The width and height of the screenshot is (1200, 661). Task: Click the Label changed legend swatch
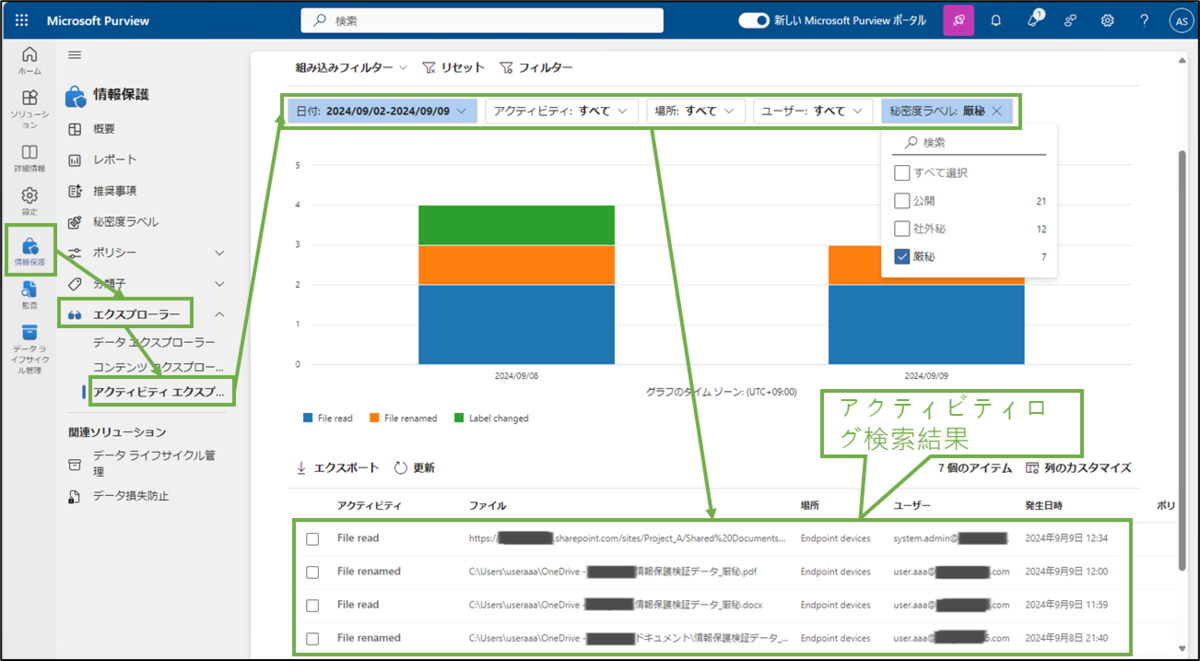[460, 418]
